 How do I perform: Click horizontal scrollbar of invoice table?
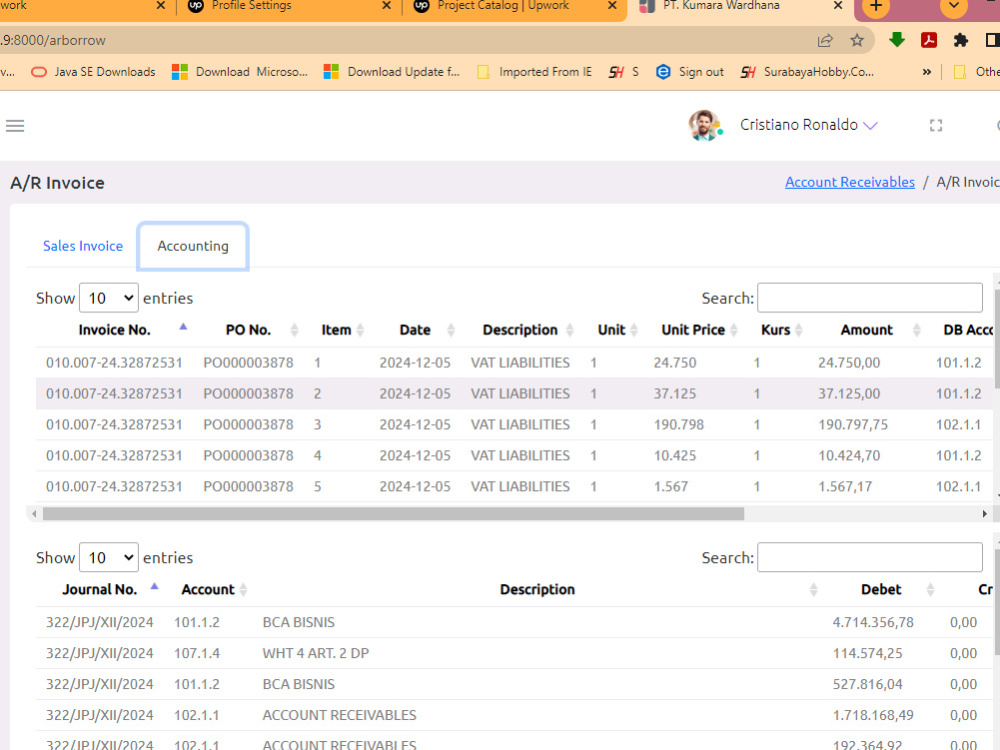point(393,513)
